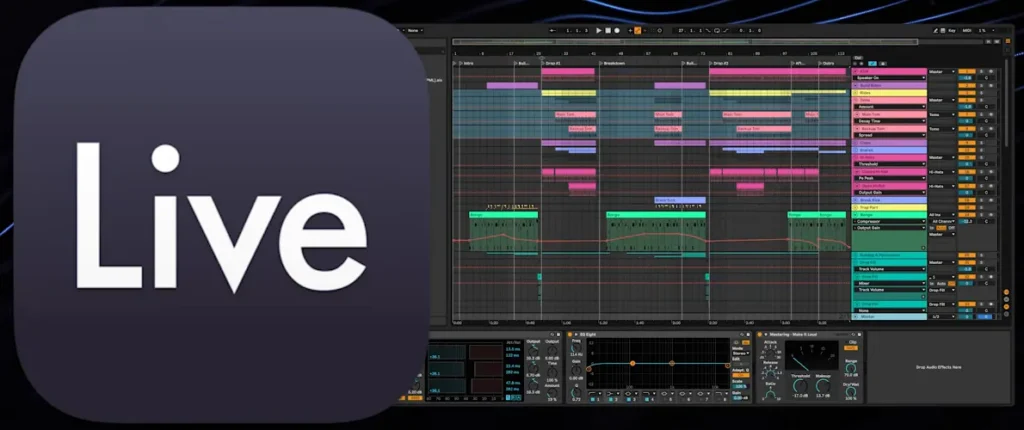
Task: Jump to the Outro locator
Action: 827,63
